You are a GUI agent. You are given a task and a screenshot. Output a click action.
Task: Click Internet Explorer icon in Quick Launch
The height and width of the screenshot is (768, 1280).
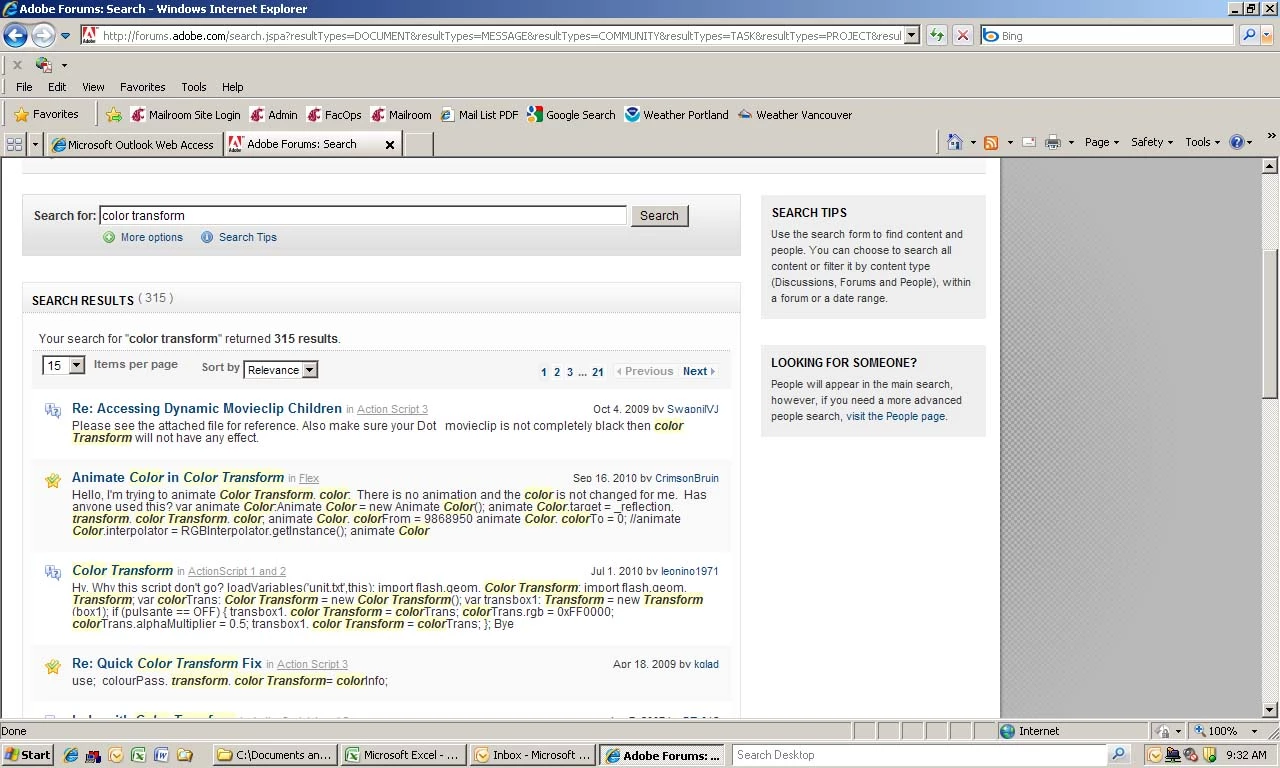click(x=70, y=755)
